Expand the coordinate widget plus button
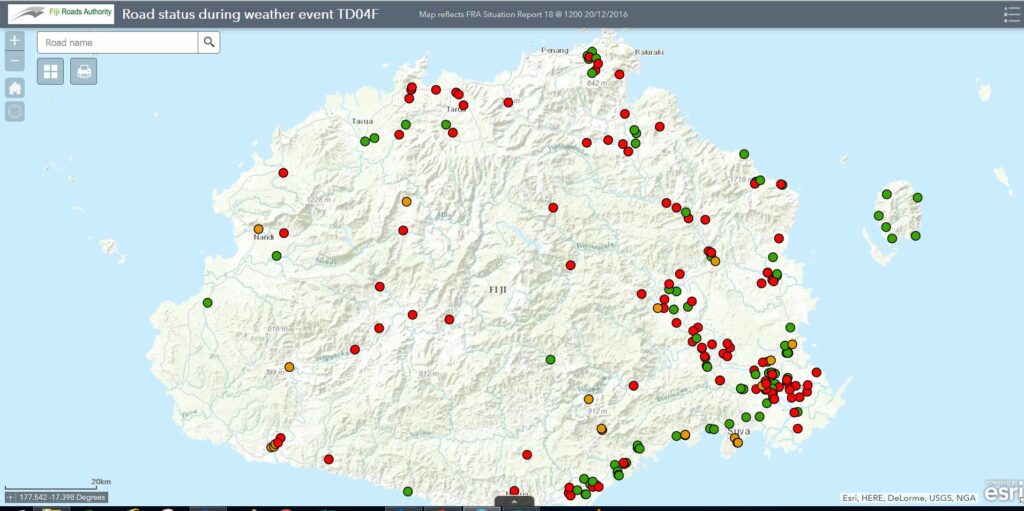The height and width of the screenshot is (511, 1024). point(10,497)
